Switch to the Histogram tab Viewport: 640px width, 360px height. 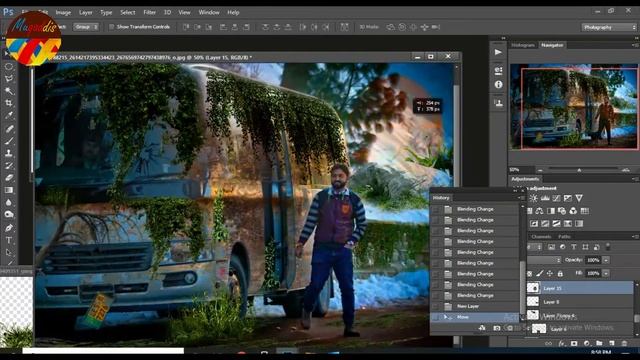tap(523, 45)
